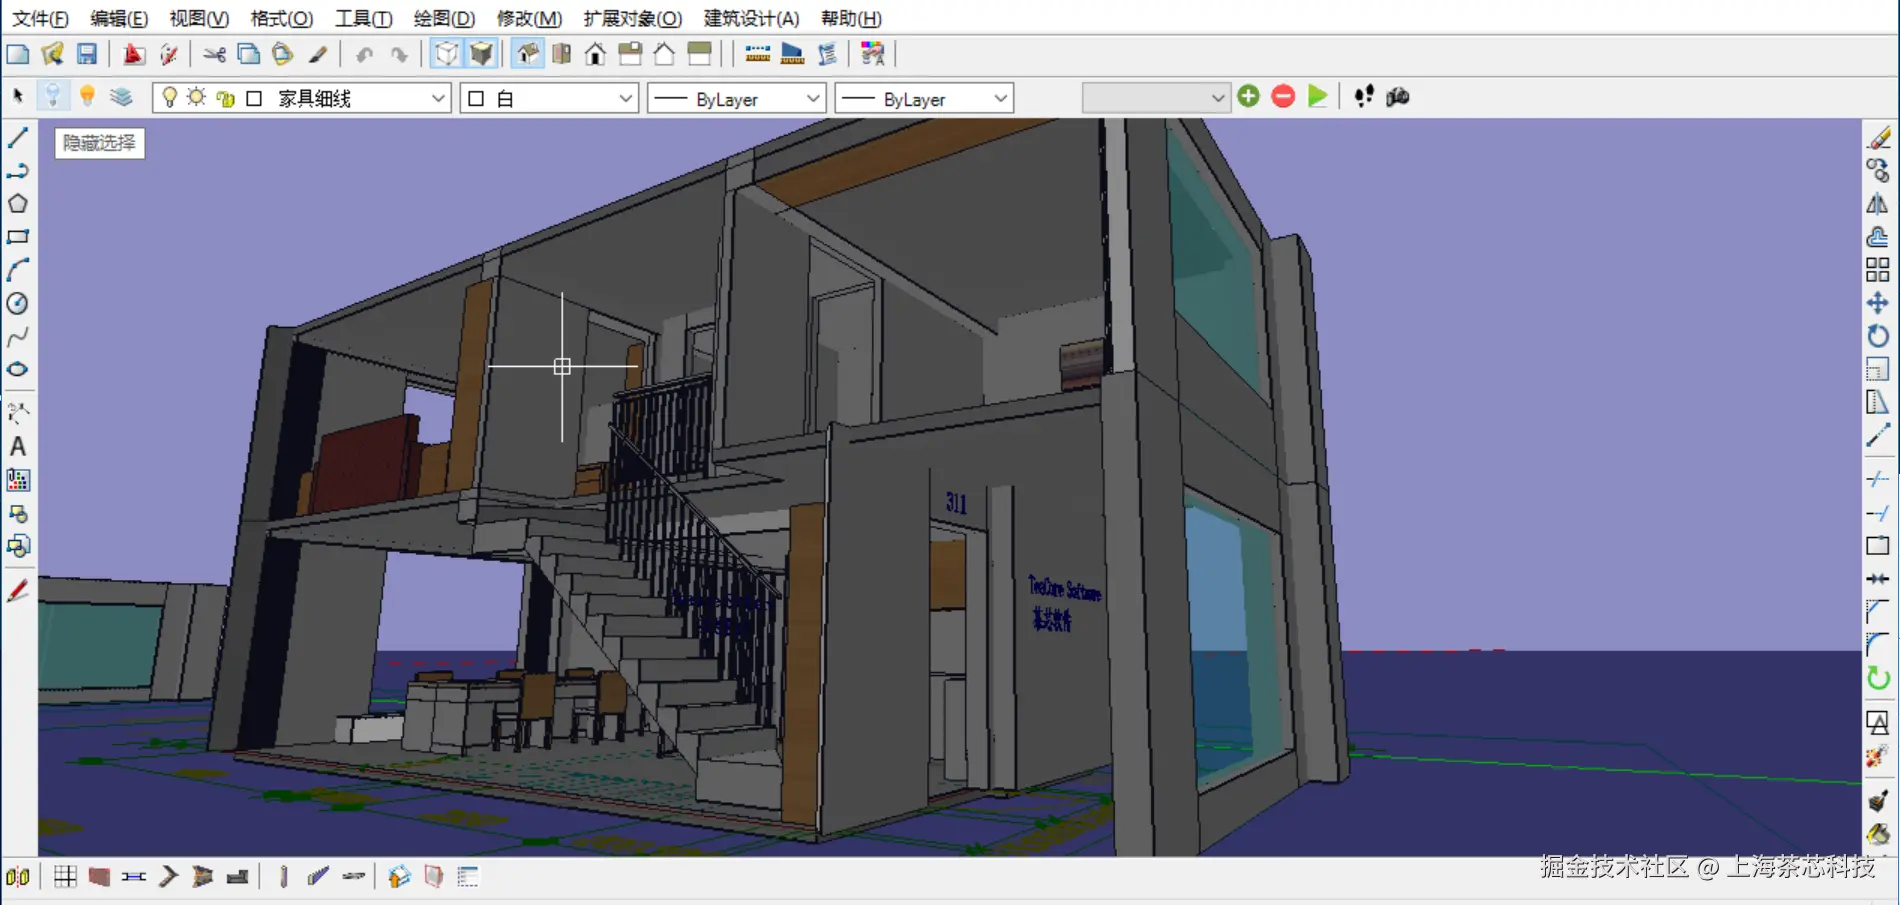1900x905 pixels.
Task: Expand the 白 color dropdown
Action: coord(625,98)
